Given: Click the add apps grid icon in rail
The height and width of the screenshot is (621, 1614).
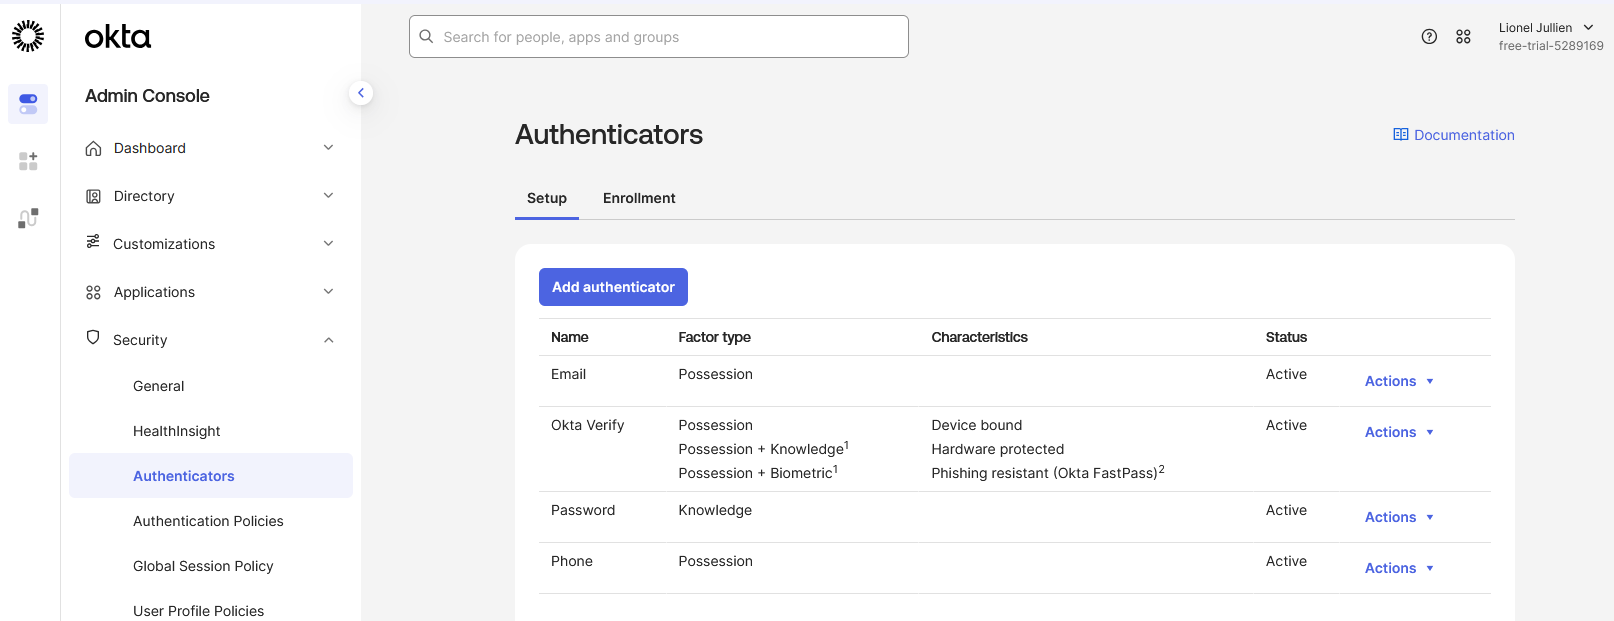Looking at the screenshot, I should [28, 161].
